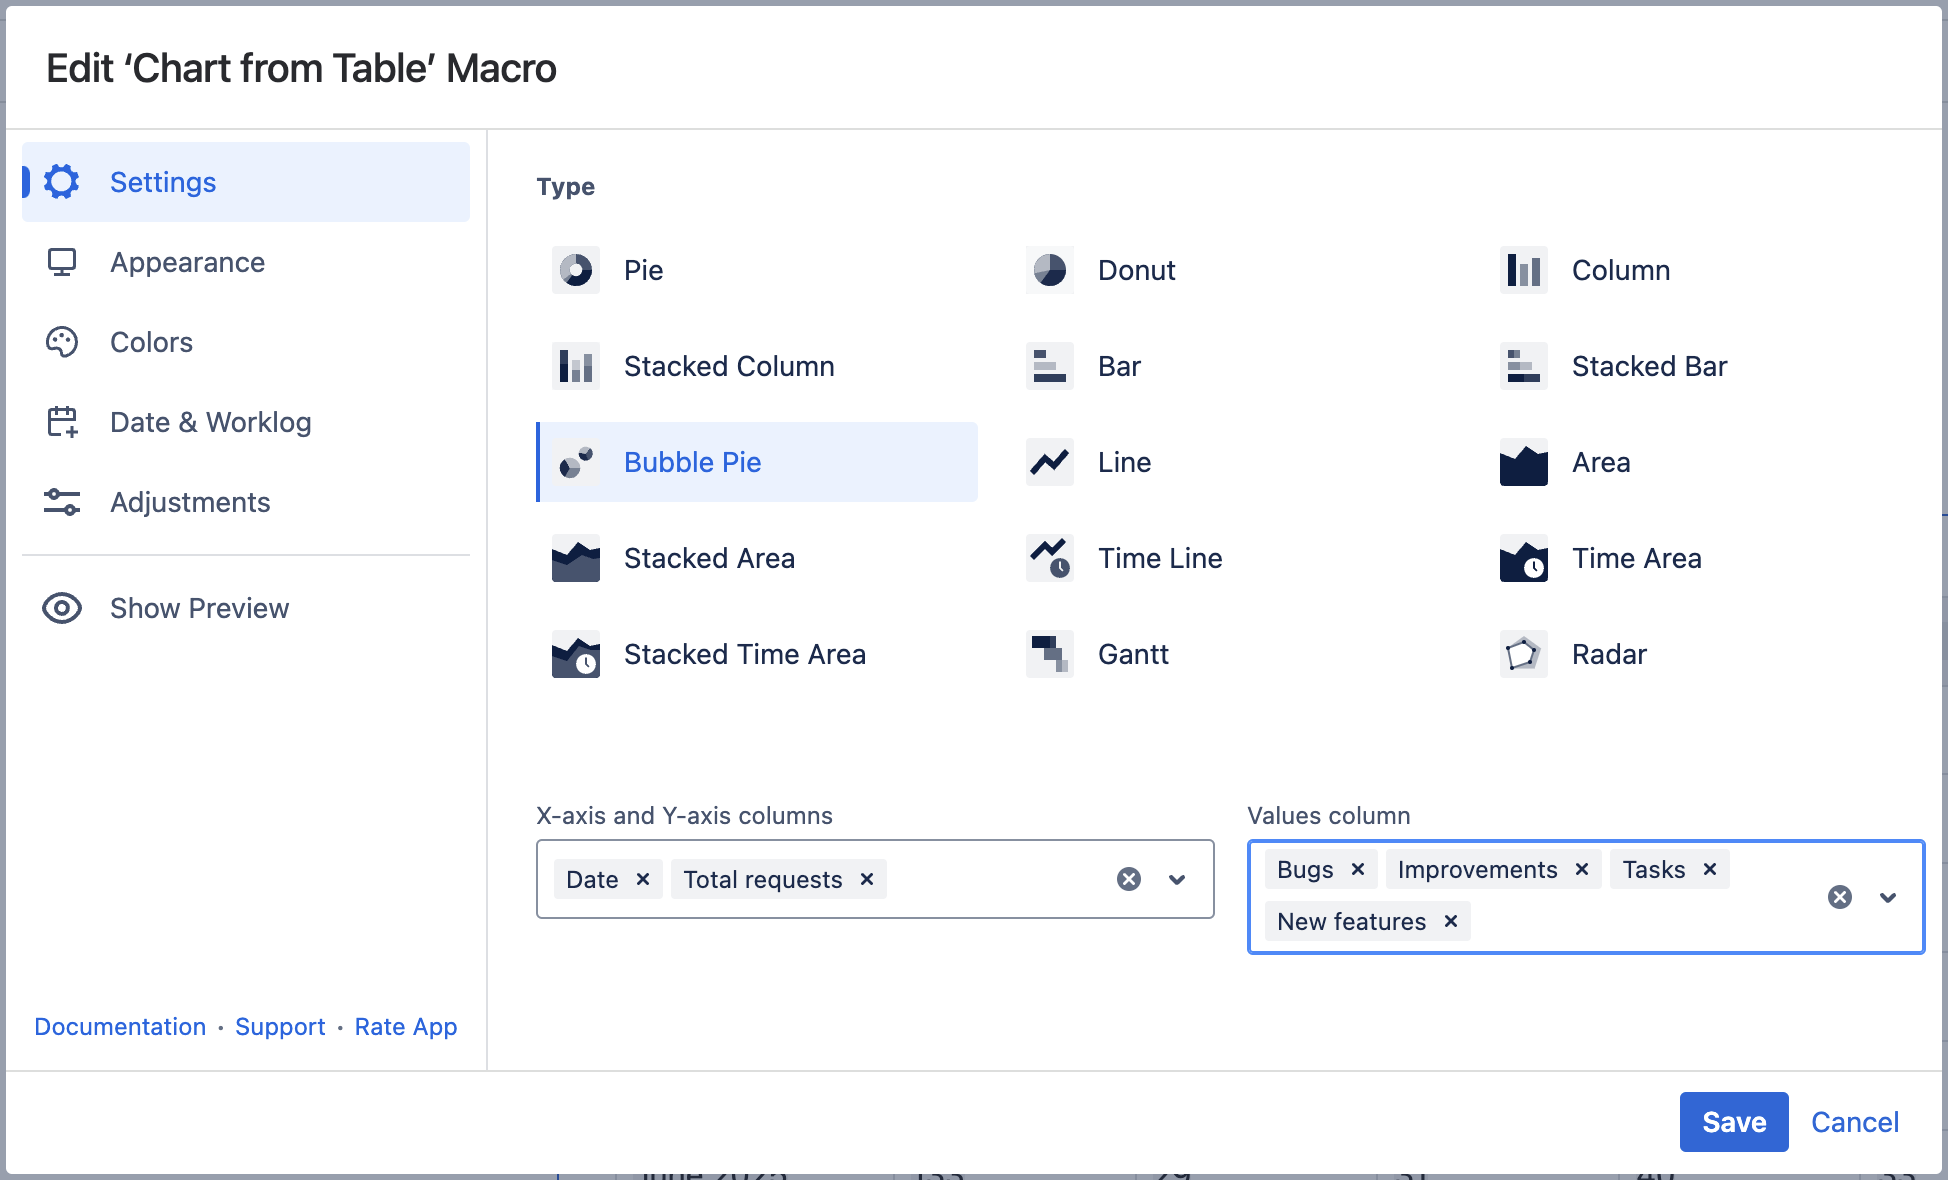1948x1180 pixels.
Task: Clear all values in Values column
Action: tap(1839, 897)
